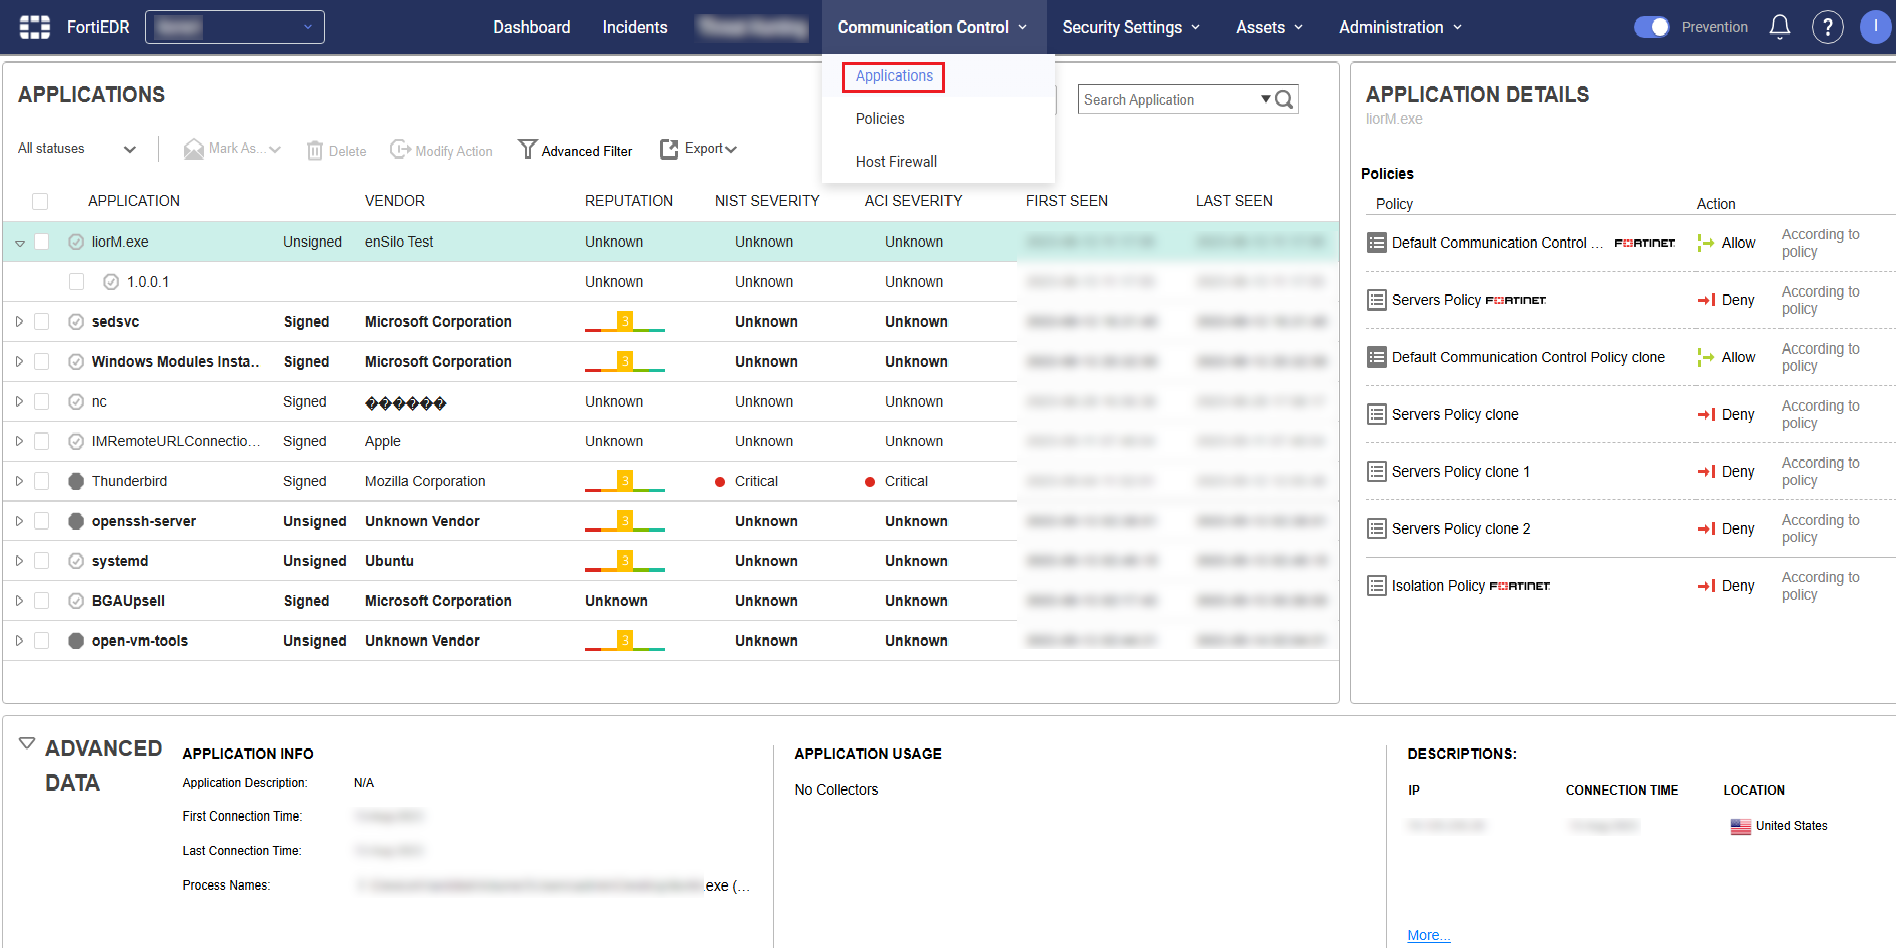Expand the sedsvc application row
The image size is (1896, 948).
19,322
